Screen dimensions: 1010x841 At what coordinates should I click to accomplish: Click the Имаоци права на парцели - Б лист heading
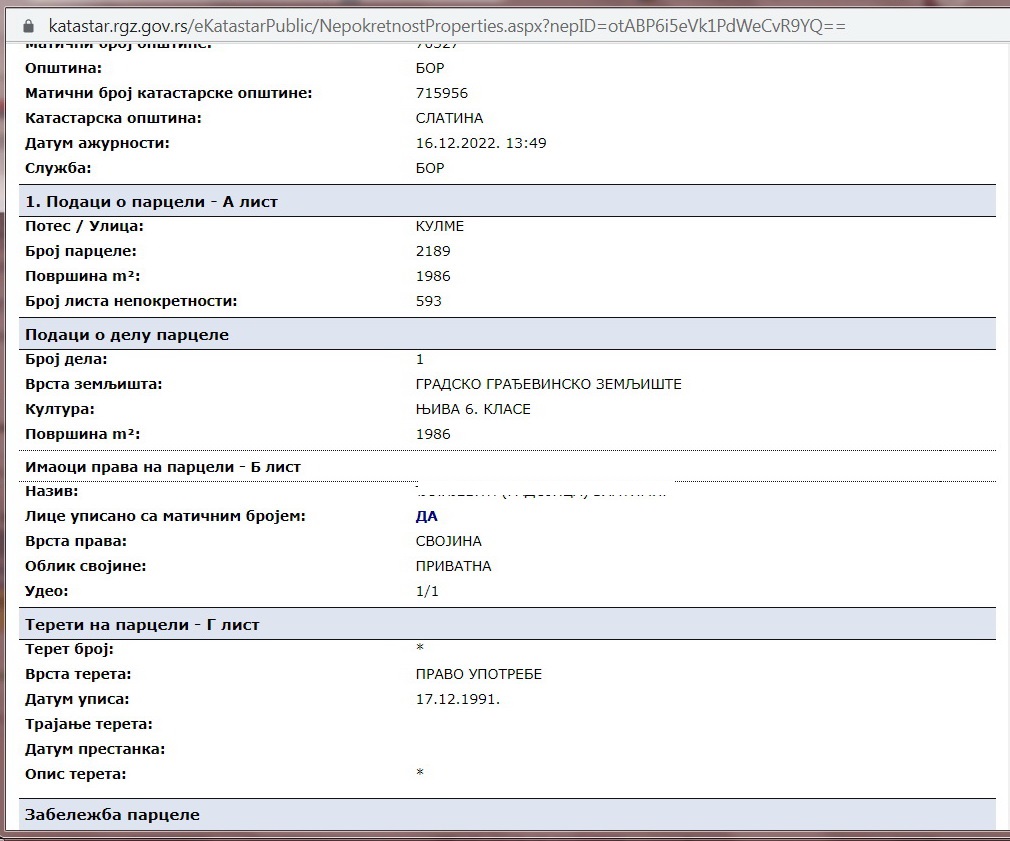(162, 467)
